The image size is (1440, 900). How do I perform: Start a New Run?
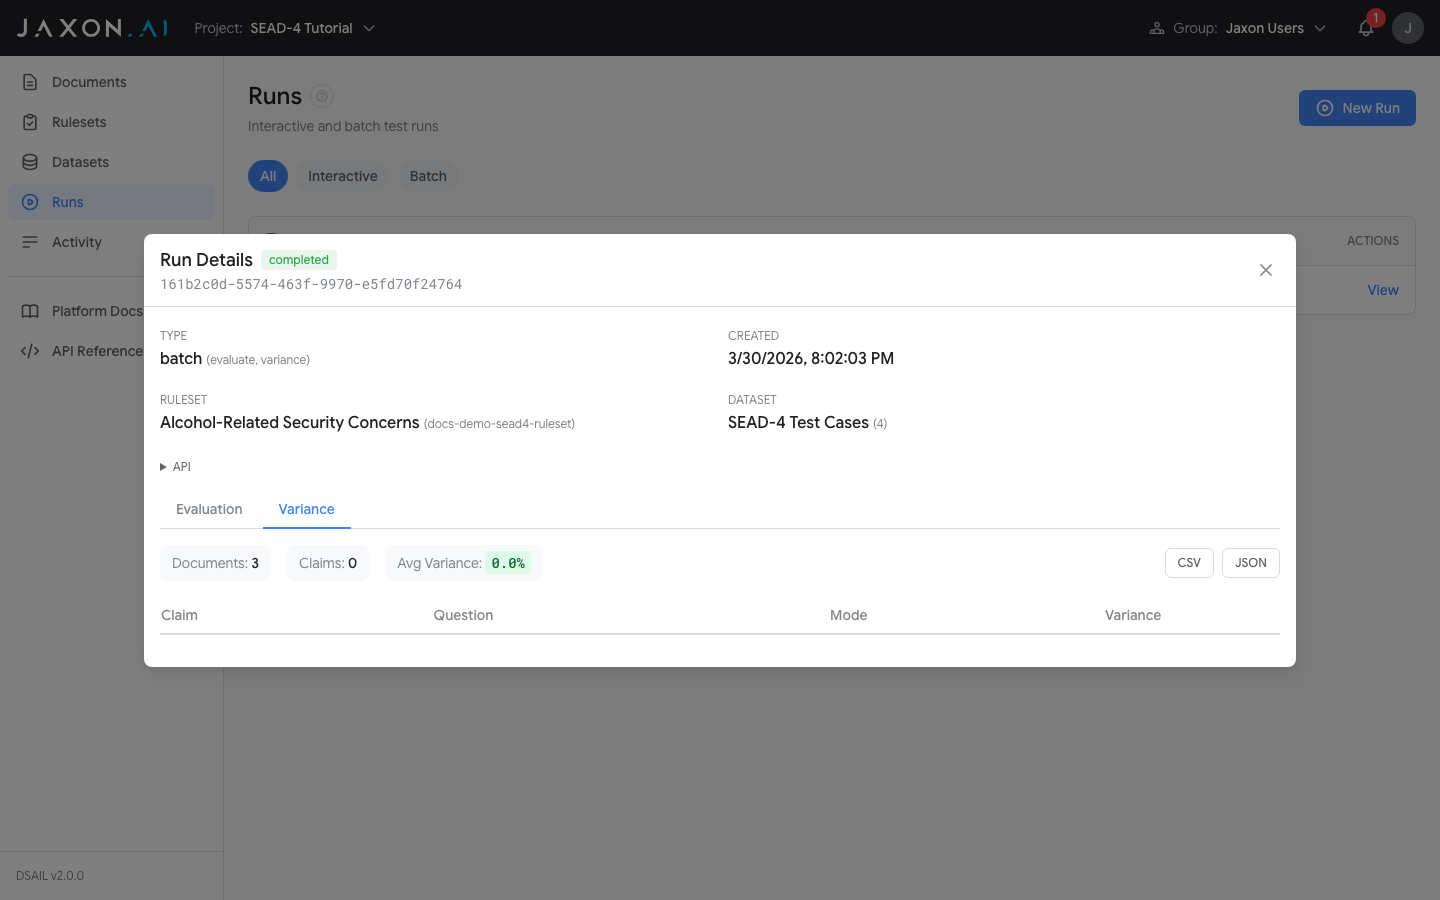(1357, 108)
